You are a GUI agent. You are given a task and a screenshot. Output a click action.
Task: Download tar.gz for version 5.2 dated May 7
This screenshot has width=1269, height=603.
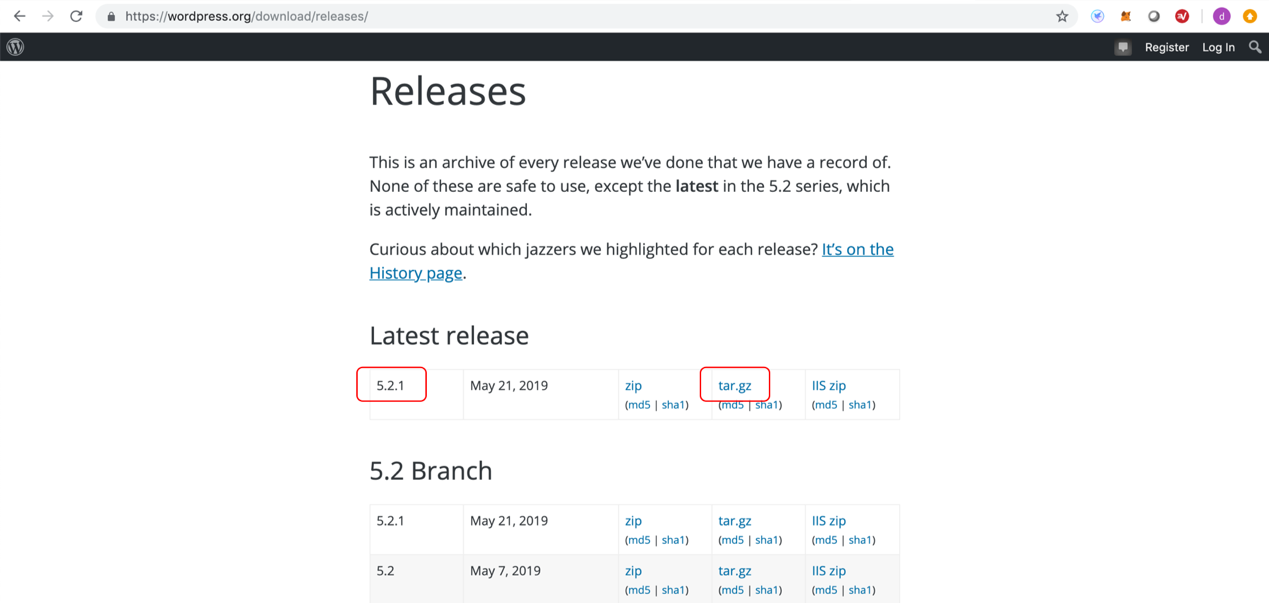click(x=735, y=570)
